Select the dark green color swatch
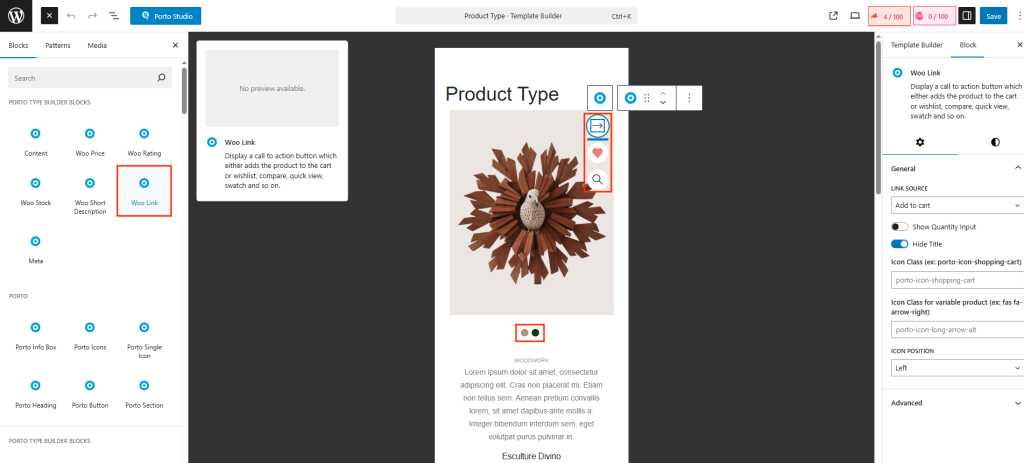The image size is (1024, 463). [536, 332]
